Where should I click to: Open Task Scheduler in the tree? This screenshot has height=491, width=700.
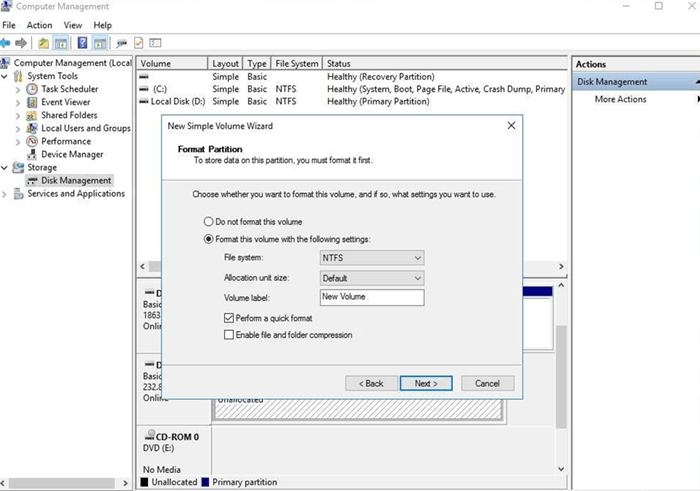click(69, 89)
